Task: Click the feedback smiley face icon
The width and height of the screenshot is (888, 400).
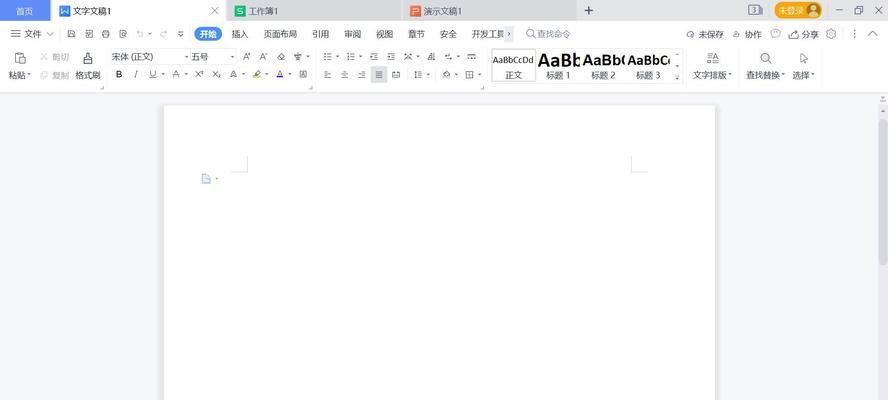Action: (x=775, y=34)
